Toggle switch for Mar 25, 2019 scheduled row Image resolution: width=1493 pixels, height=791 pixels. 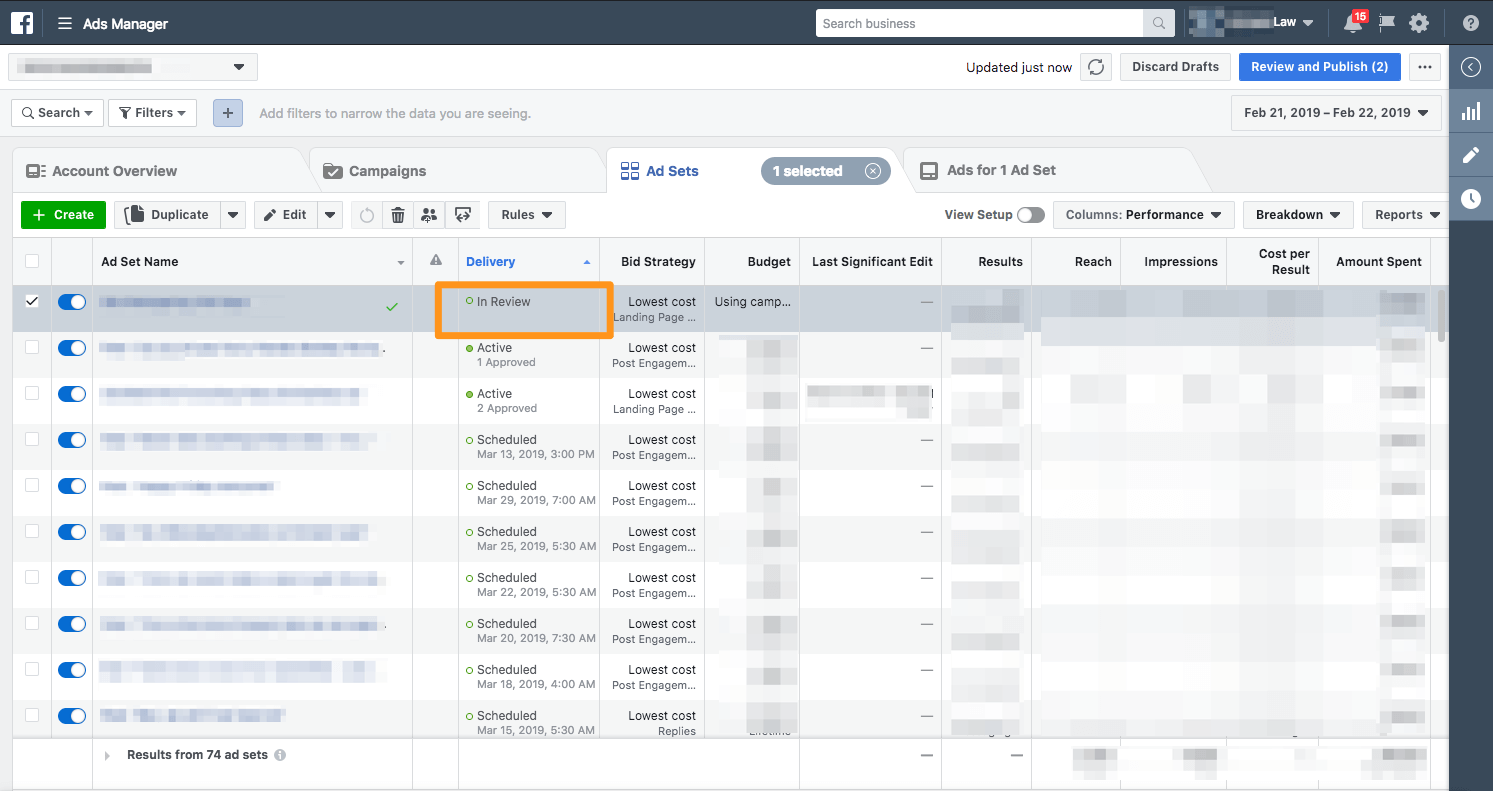(x=72, y=532)
